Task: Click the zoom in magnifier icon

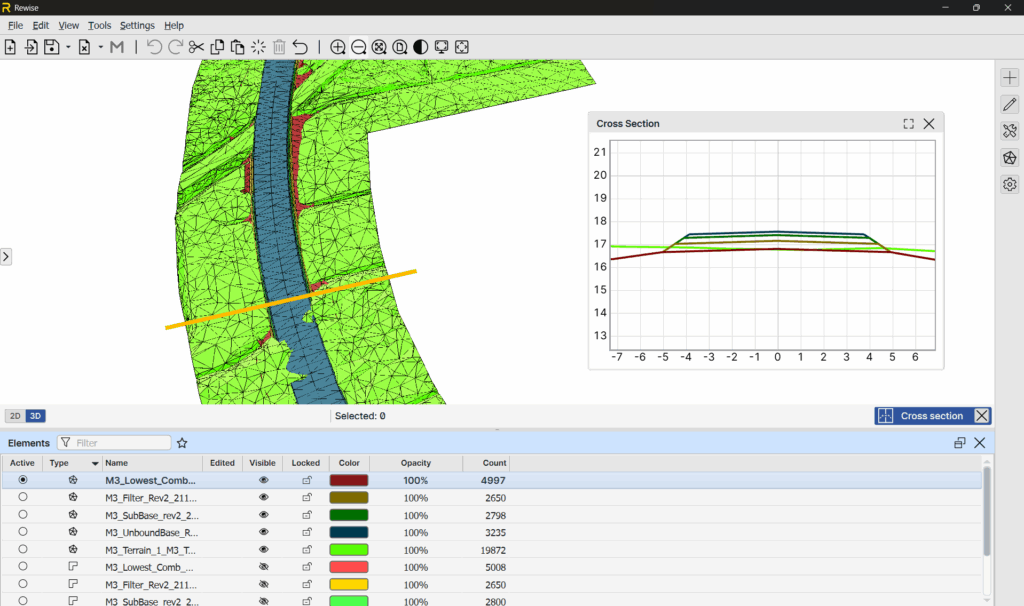Action: (338, 47)
